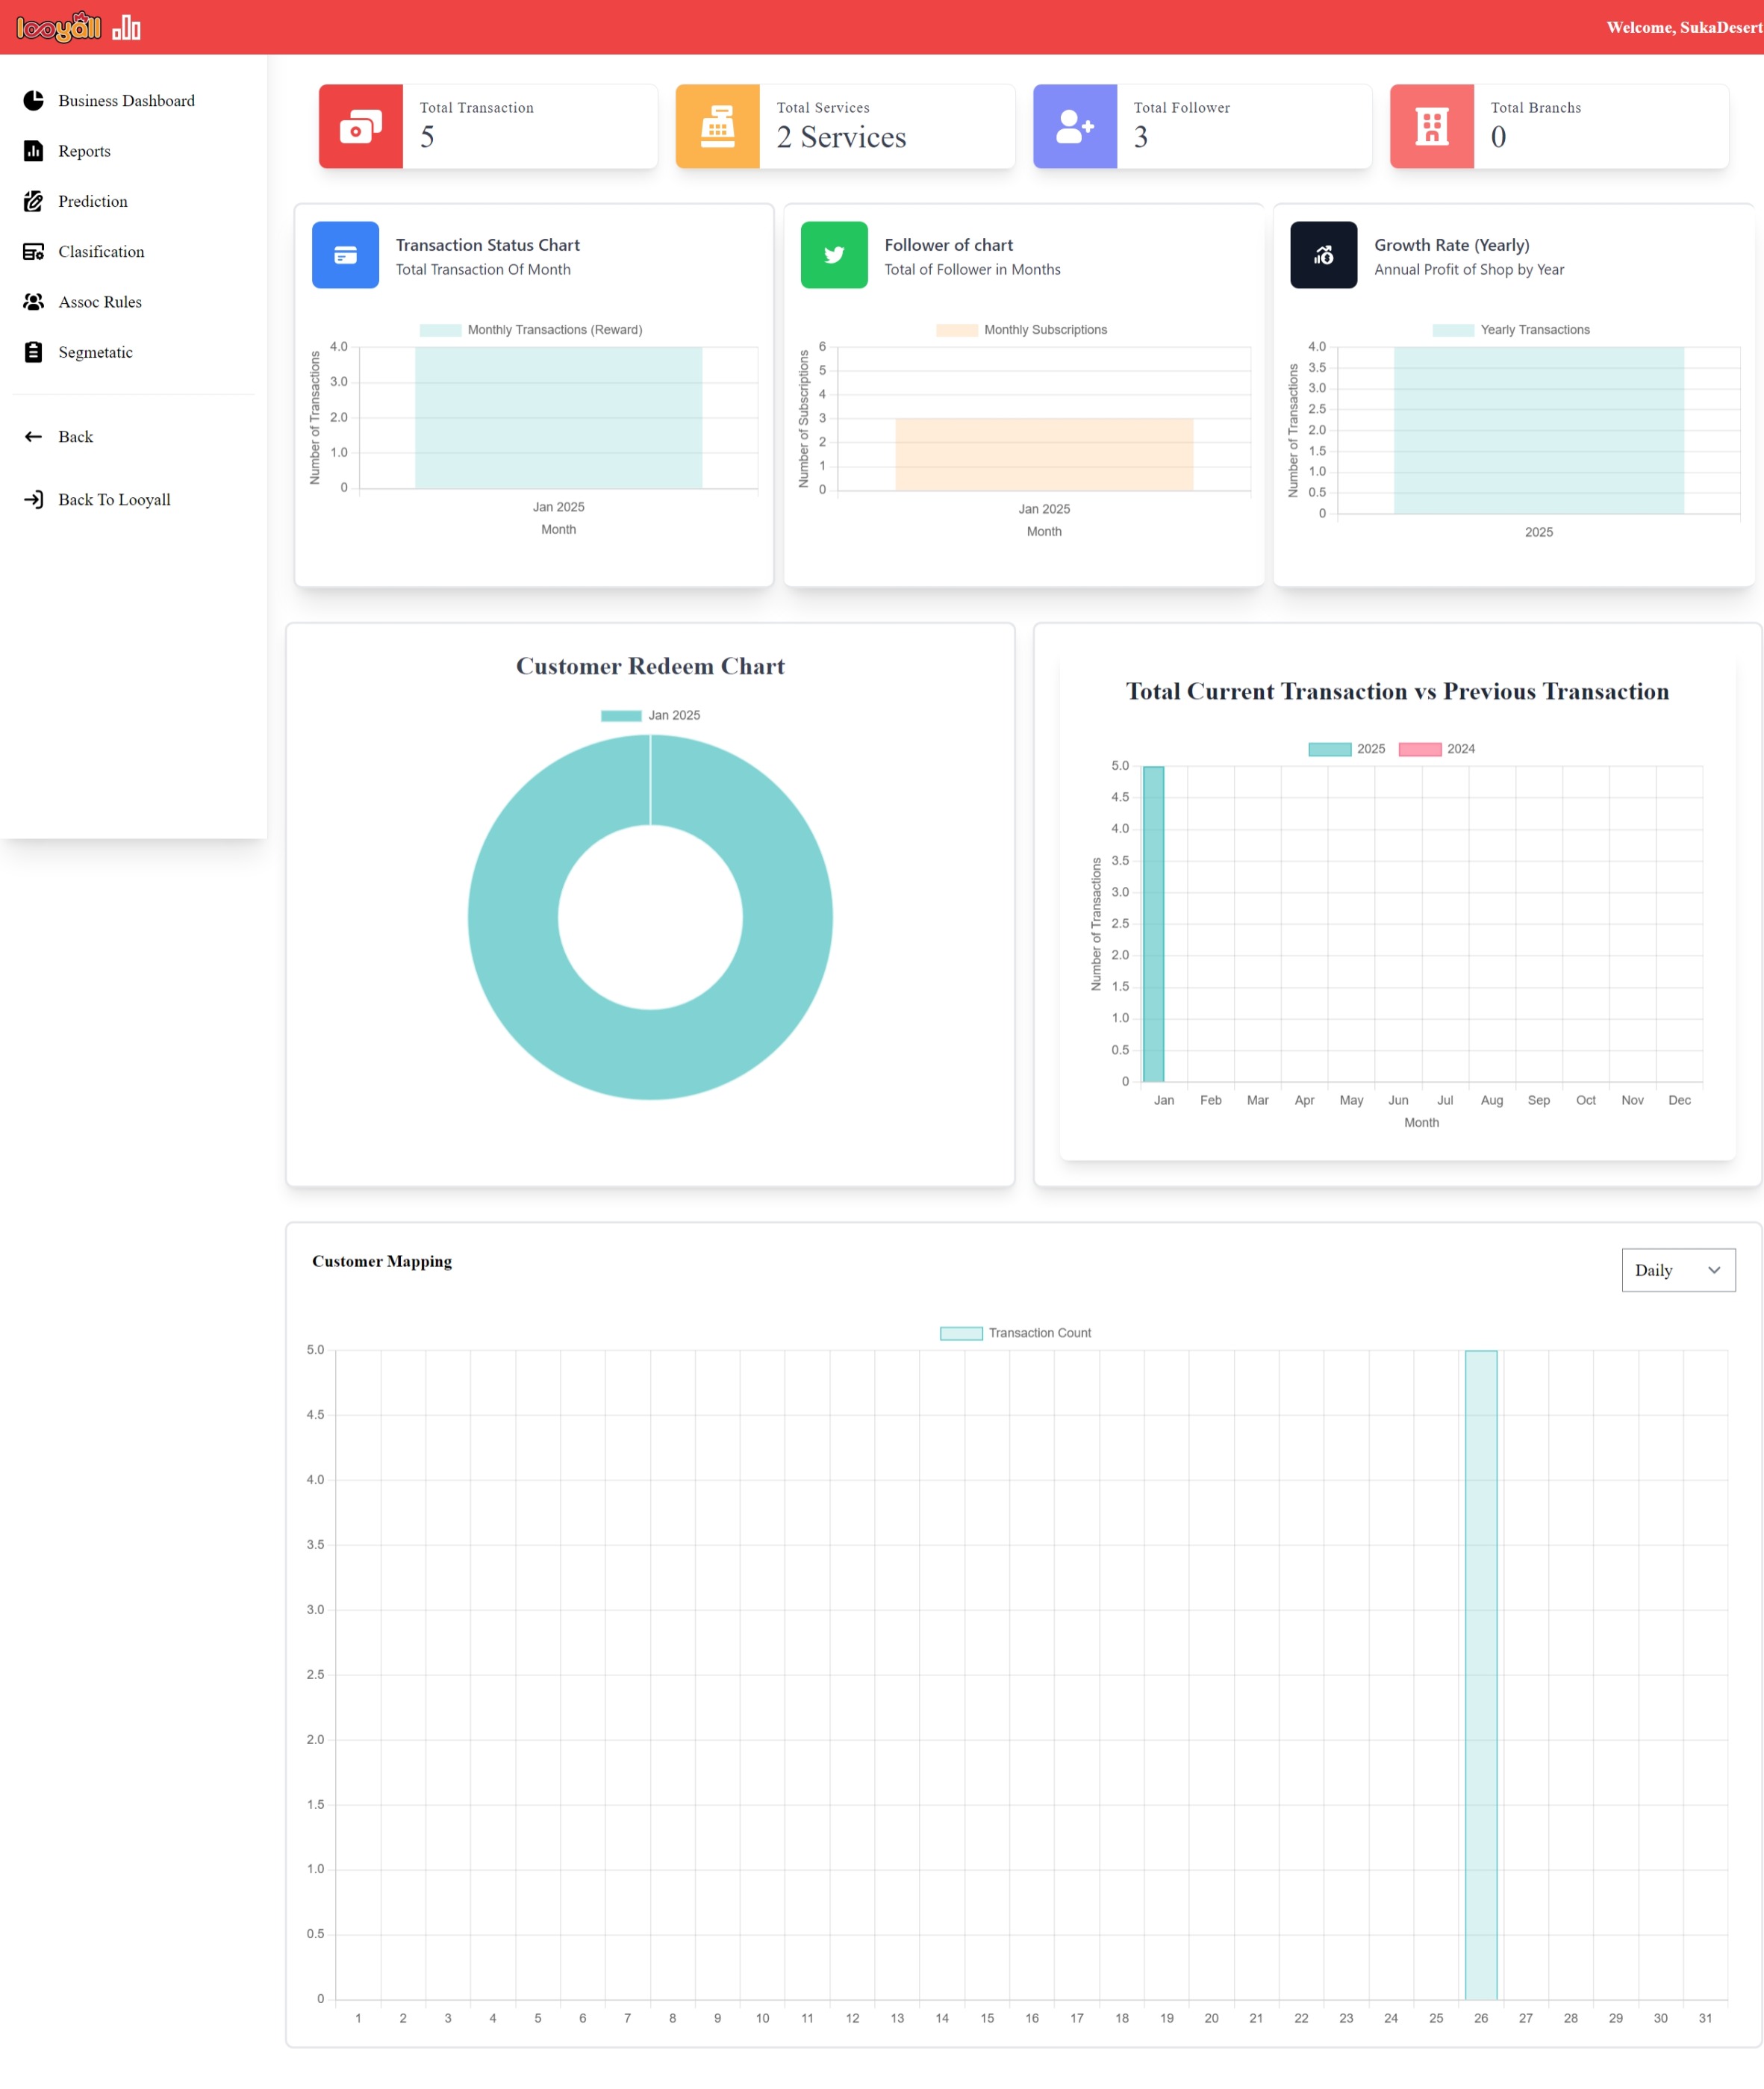1764x2089 pixels.
Task: Open the Clasification menu item
Action: click(101, 252)
